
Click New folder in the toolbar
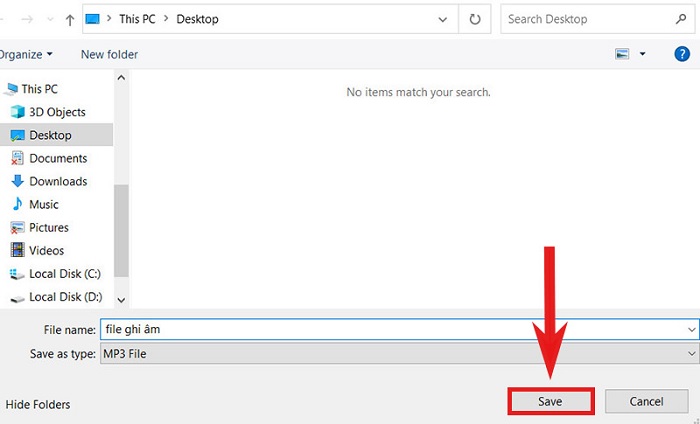coord(109,54)
